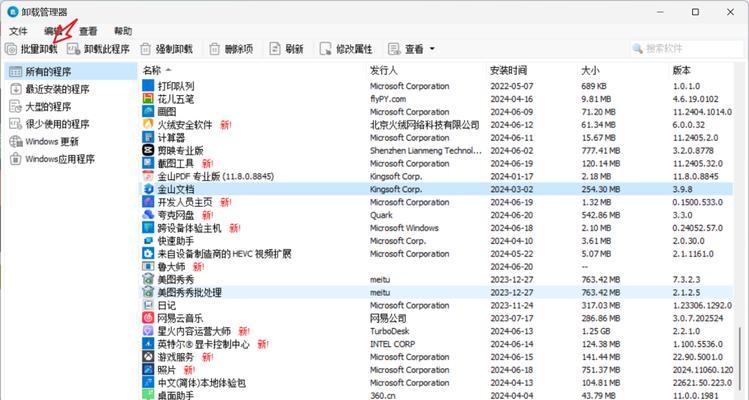Click the 火绒安全软件 program icon
The image size is (749, 400).
tap(148, 124)
